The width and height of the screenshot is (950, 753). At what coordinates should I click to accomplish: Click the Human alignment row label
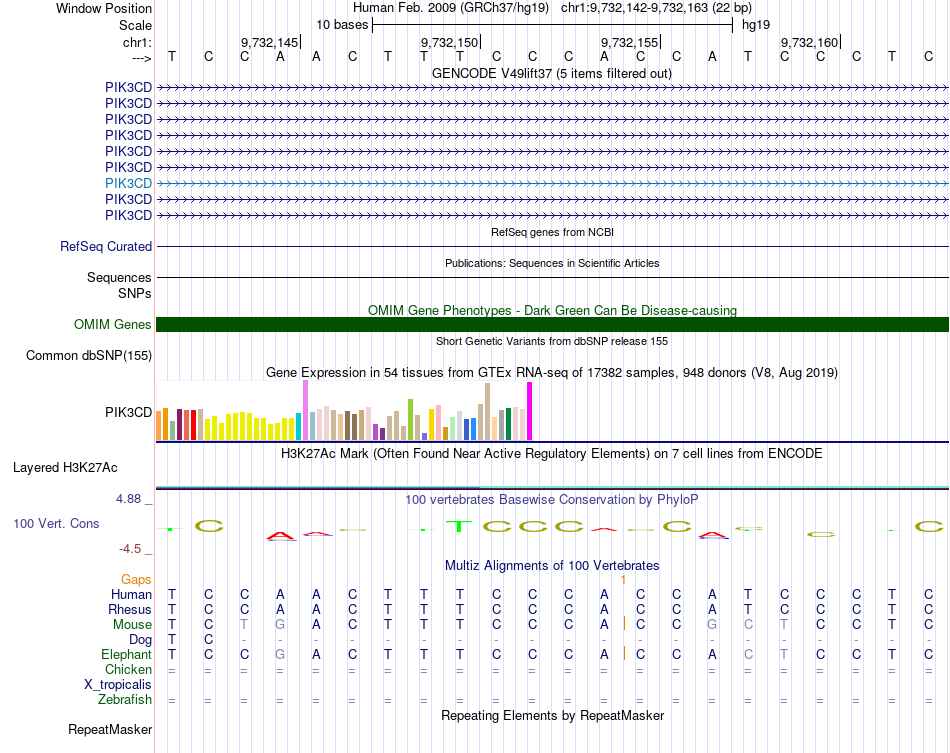[131, 595]
